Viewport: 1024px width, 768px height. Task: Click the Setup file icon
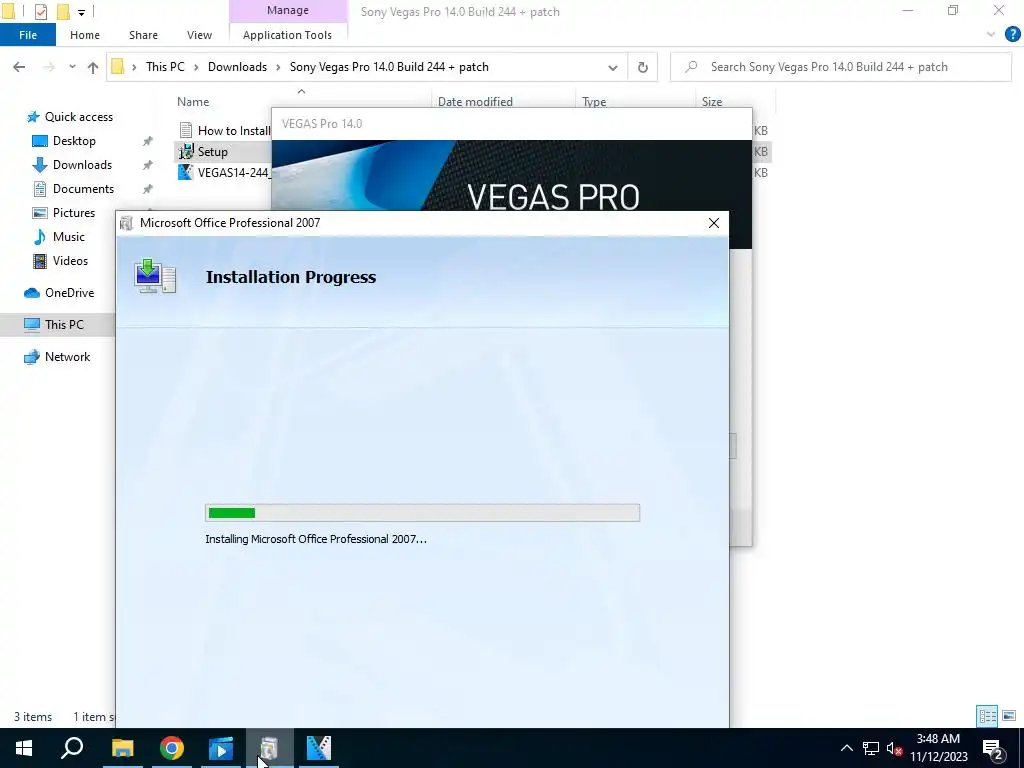point(186,152)
